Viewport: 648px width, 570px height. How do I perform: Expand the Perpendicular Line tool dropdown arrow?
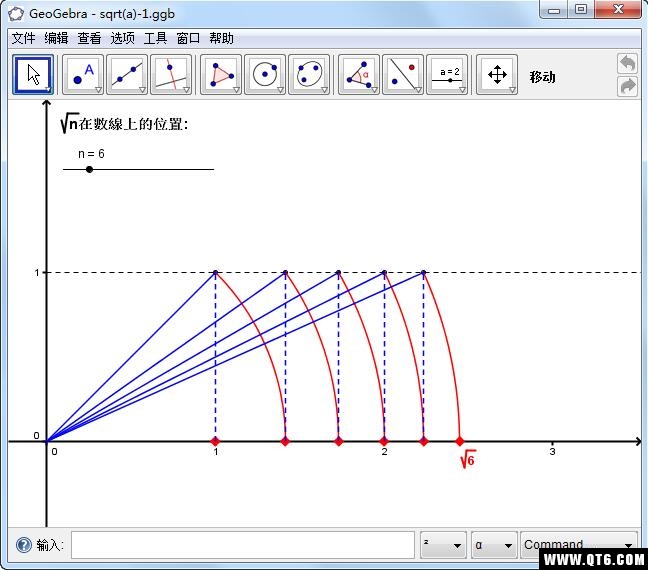(x=186, y=90)
